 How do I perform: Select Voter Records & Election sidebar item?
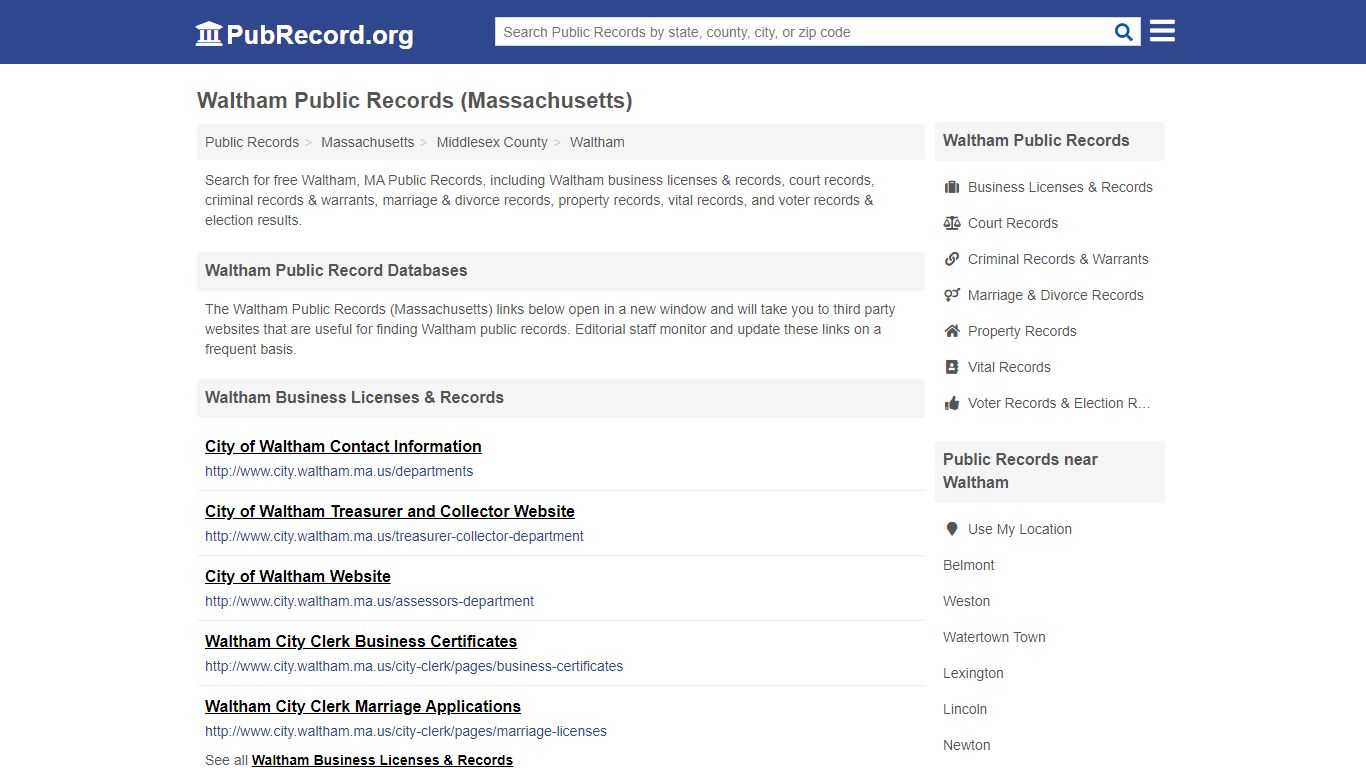pyautogui.click(x=1059, y=403)
